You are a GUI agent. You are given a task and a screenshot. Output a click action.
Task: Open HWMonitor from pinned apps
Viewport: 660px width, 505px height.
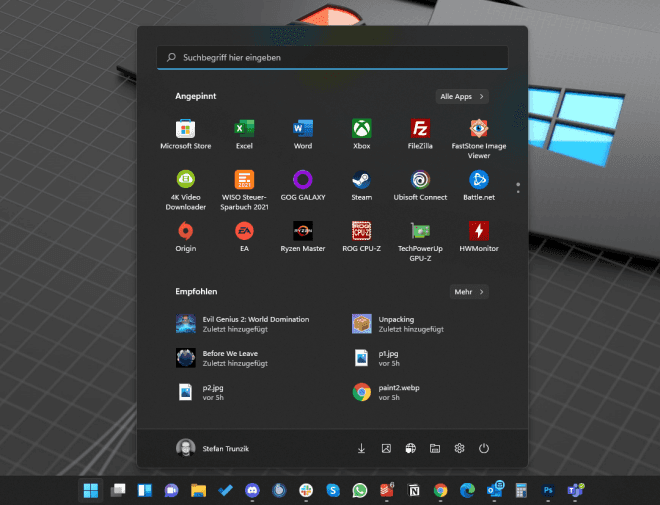[479, 237]
